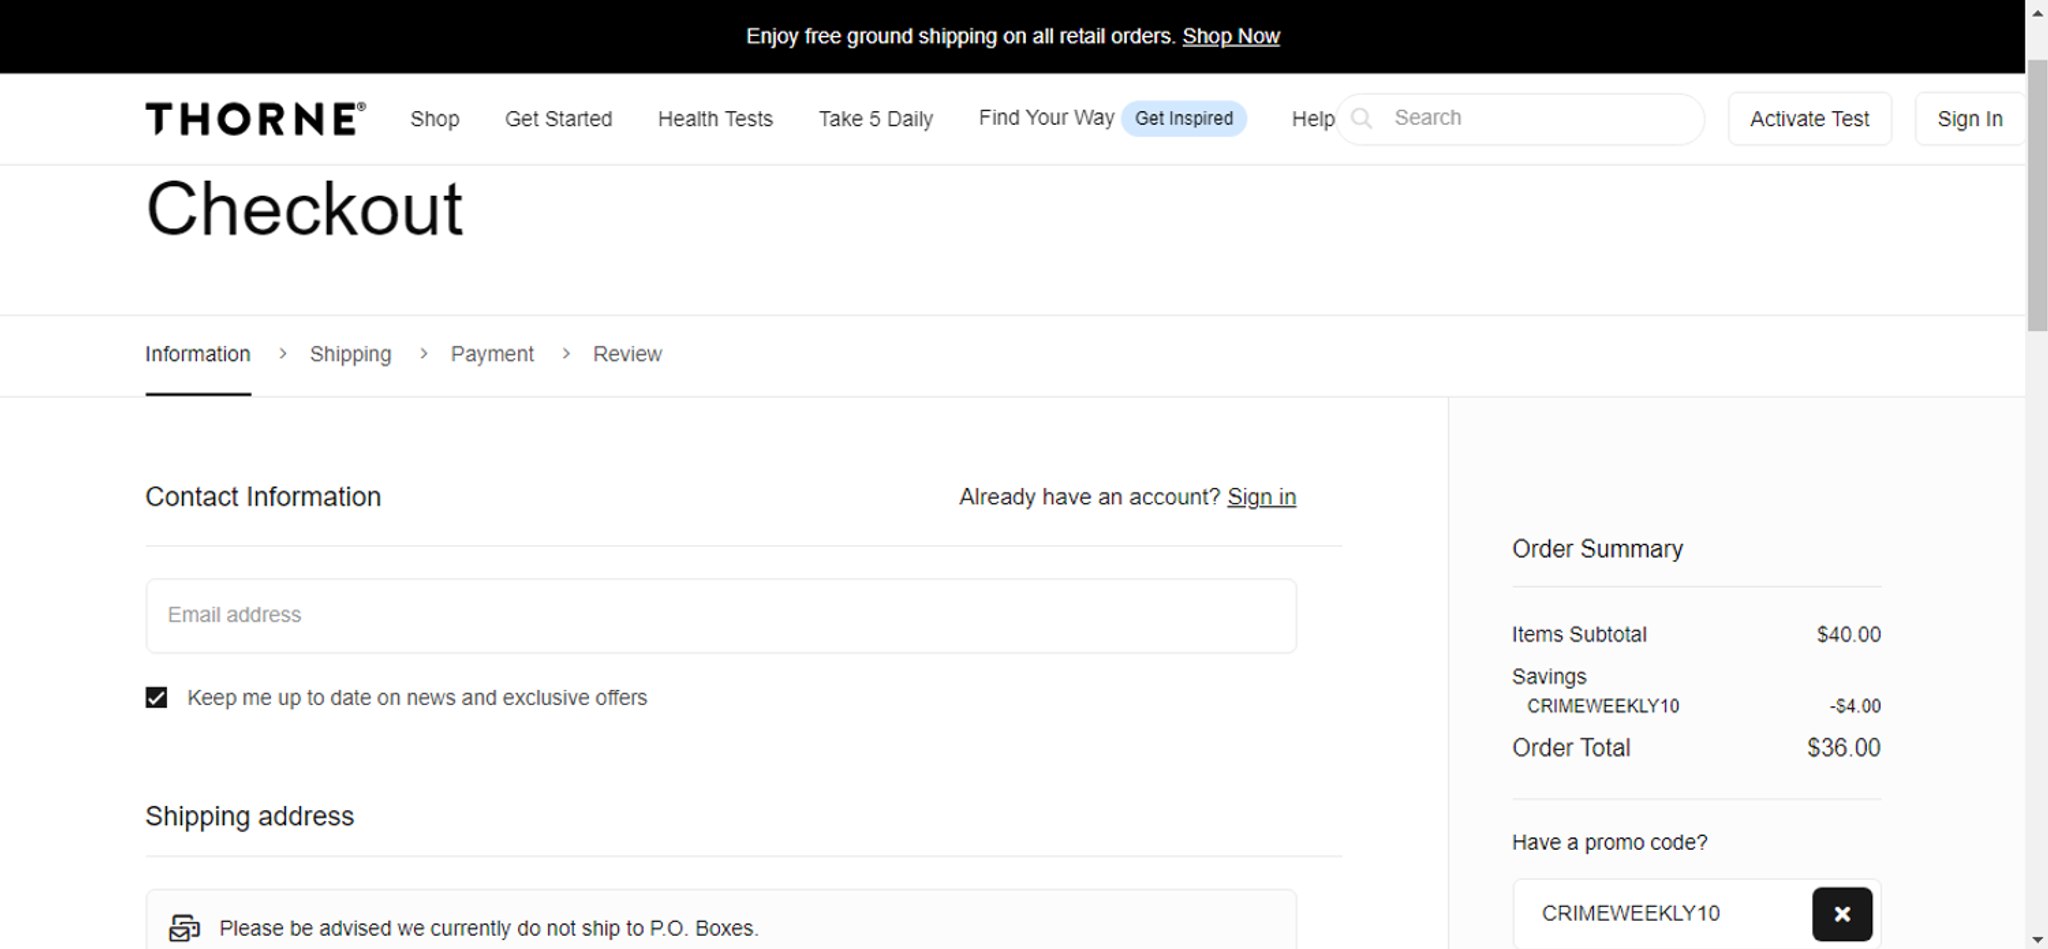Viewport: 2048px width, 949px height.
Task: Click the Shipping address heading
Action: [249, 816]
